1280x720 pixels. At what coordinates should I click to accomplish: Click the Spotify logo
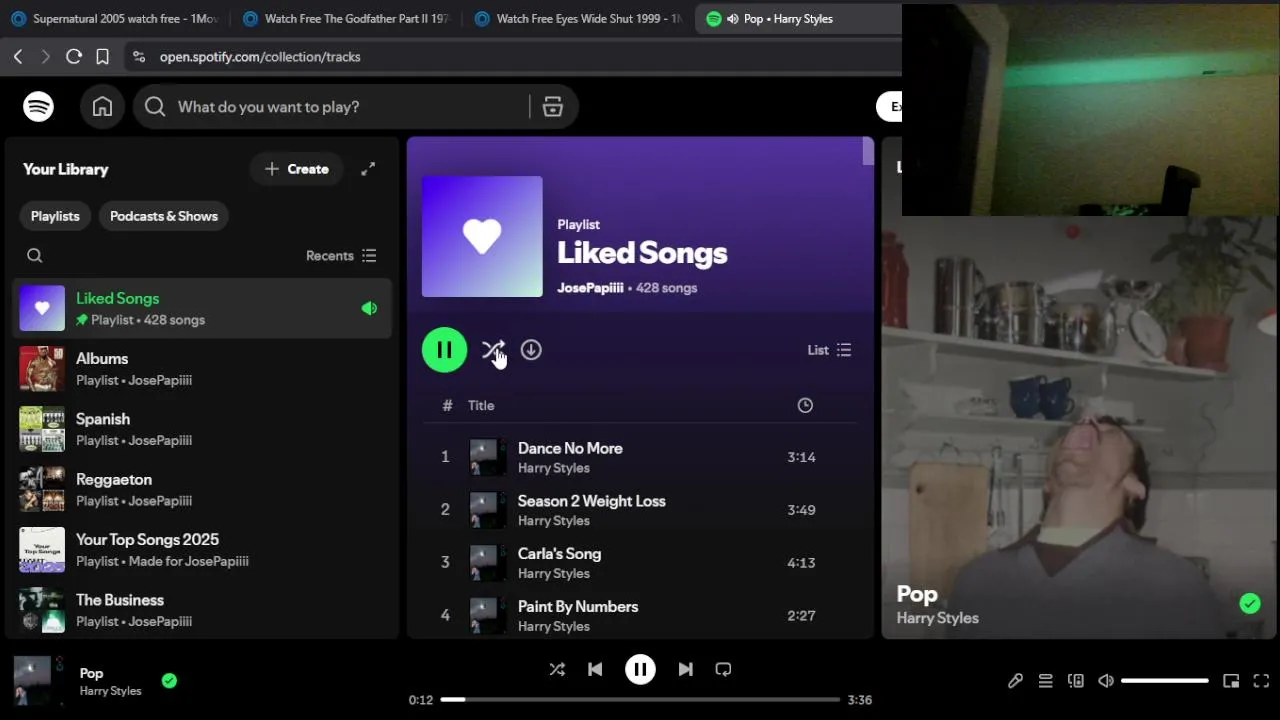pos(38,106)
